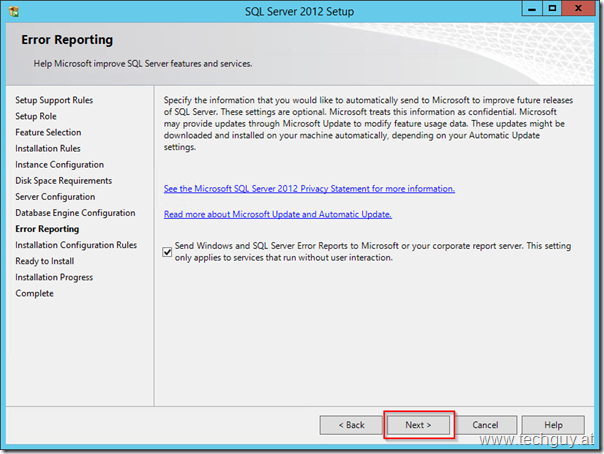This screenshot has height=454, width=604.
Task: Close the SQL Server 2012 Setup window
Action: [578, 8]
